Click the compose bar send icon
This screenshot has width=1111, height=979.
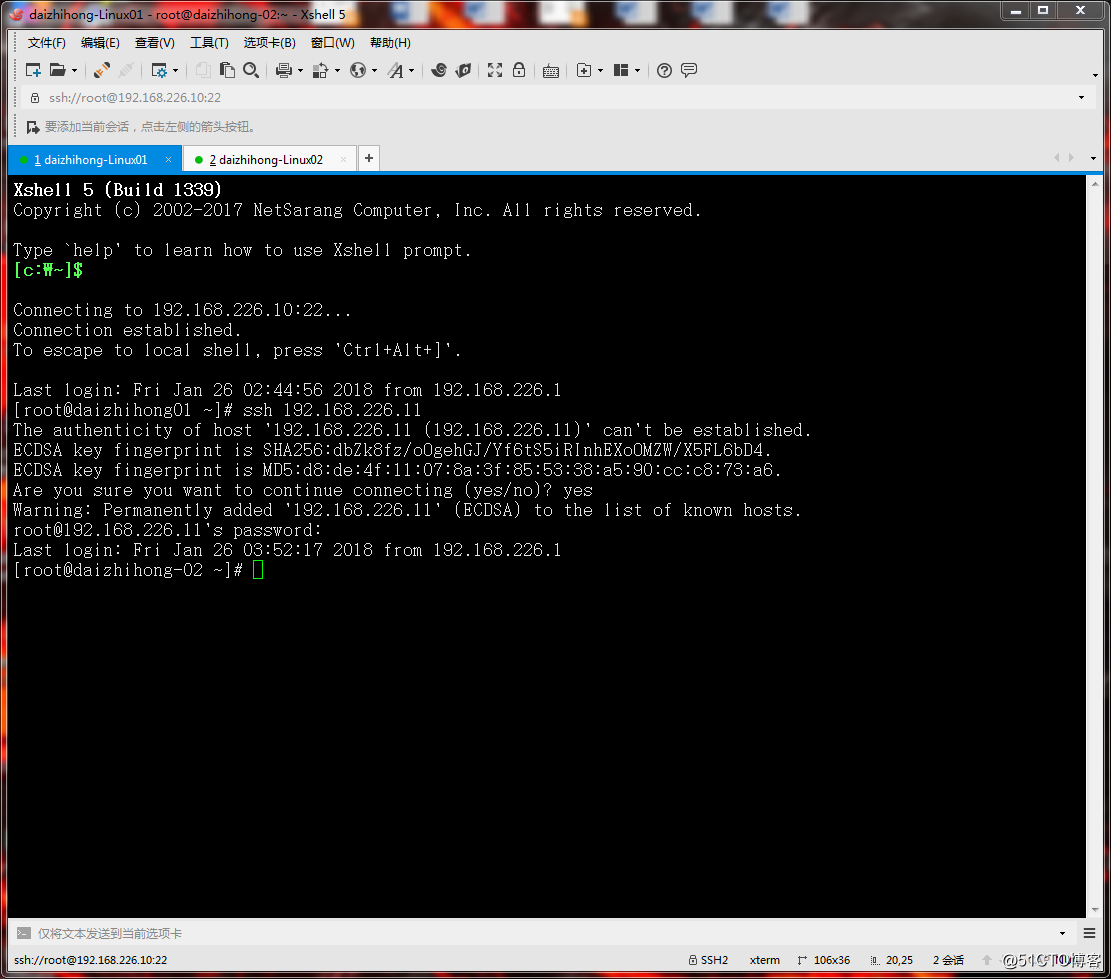(x=23, y=933)
